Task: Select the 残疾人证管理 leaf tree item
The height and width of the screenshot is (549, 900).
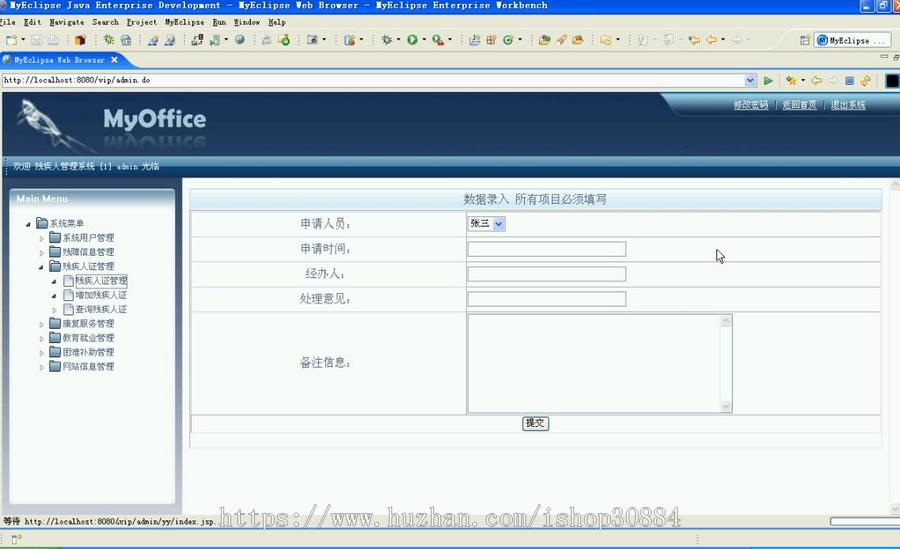Action: (x=101, y=281)
